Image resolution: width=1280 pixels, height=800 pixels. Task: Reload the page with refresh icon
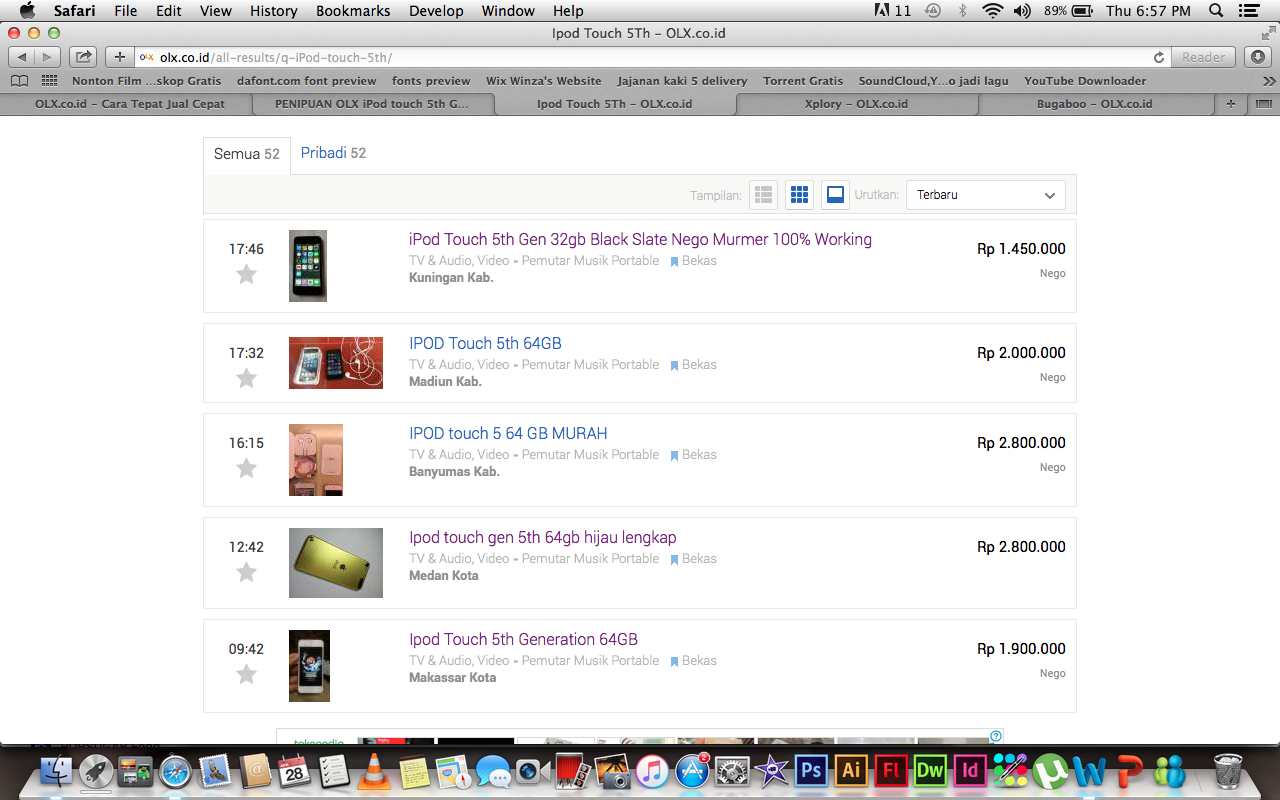1159,57
